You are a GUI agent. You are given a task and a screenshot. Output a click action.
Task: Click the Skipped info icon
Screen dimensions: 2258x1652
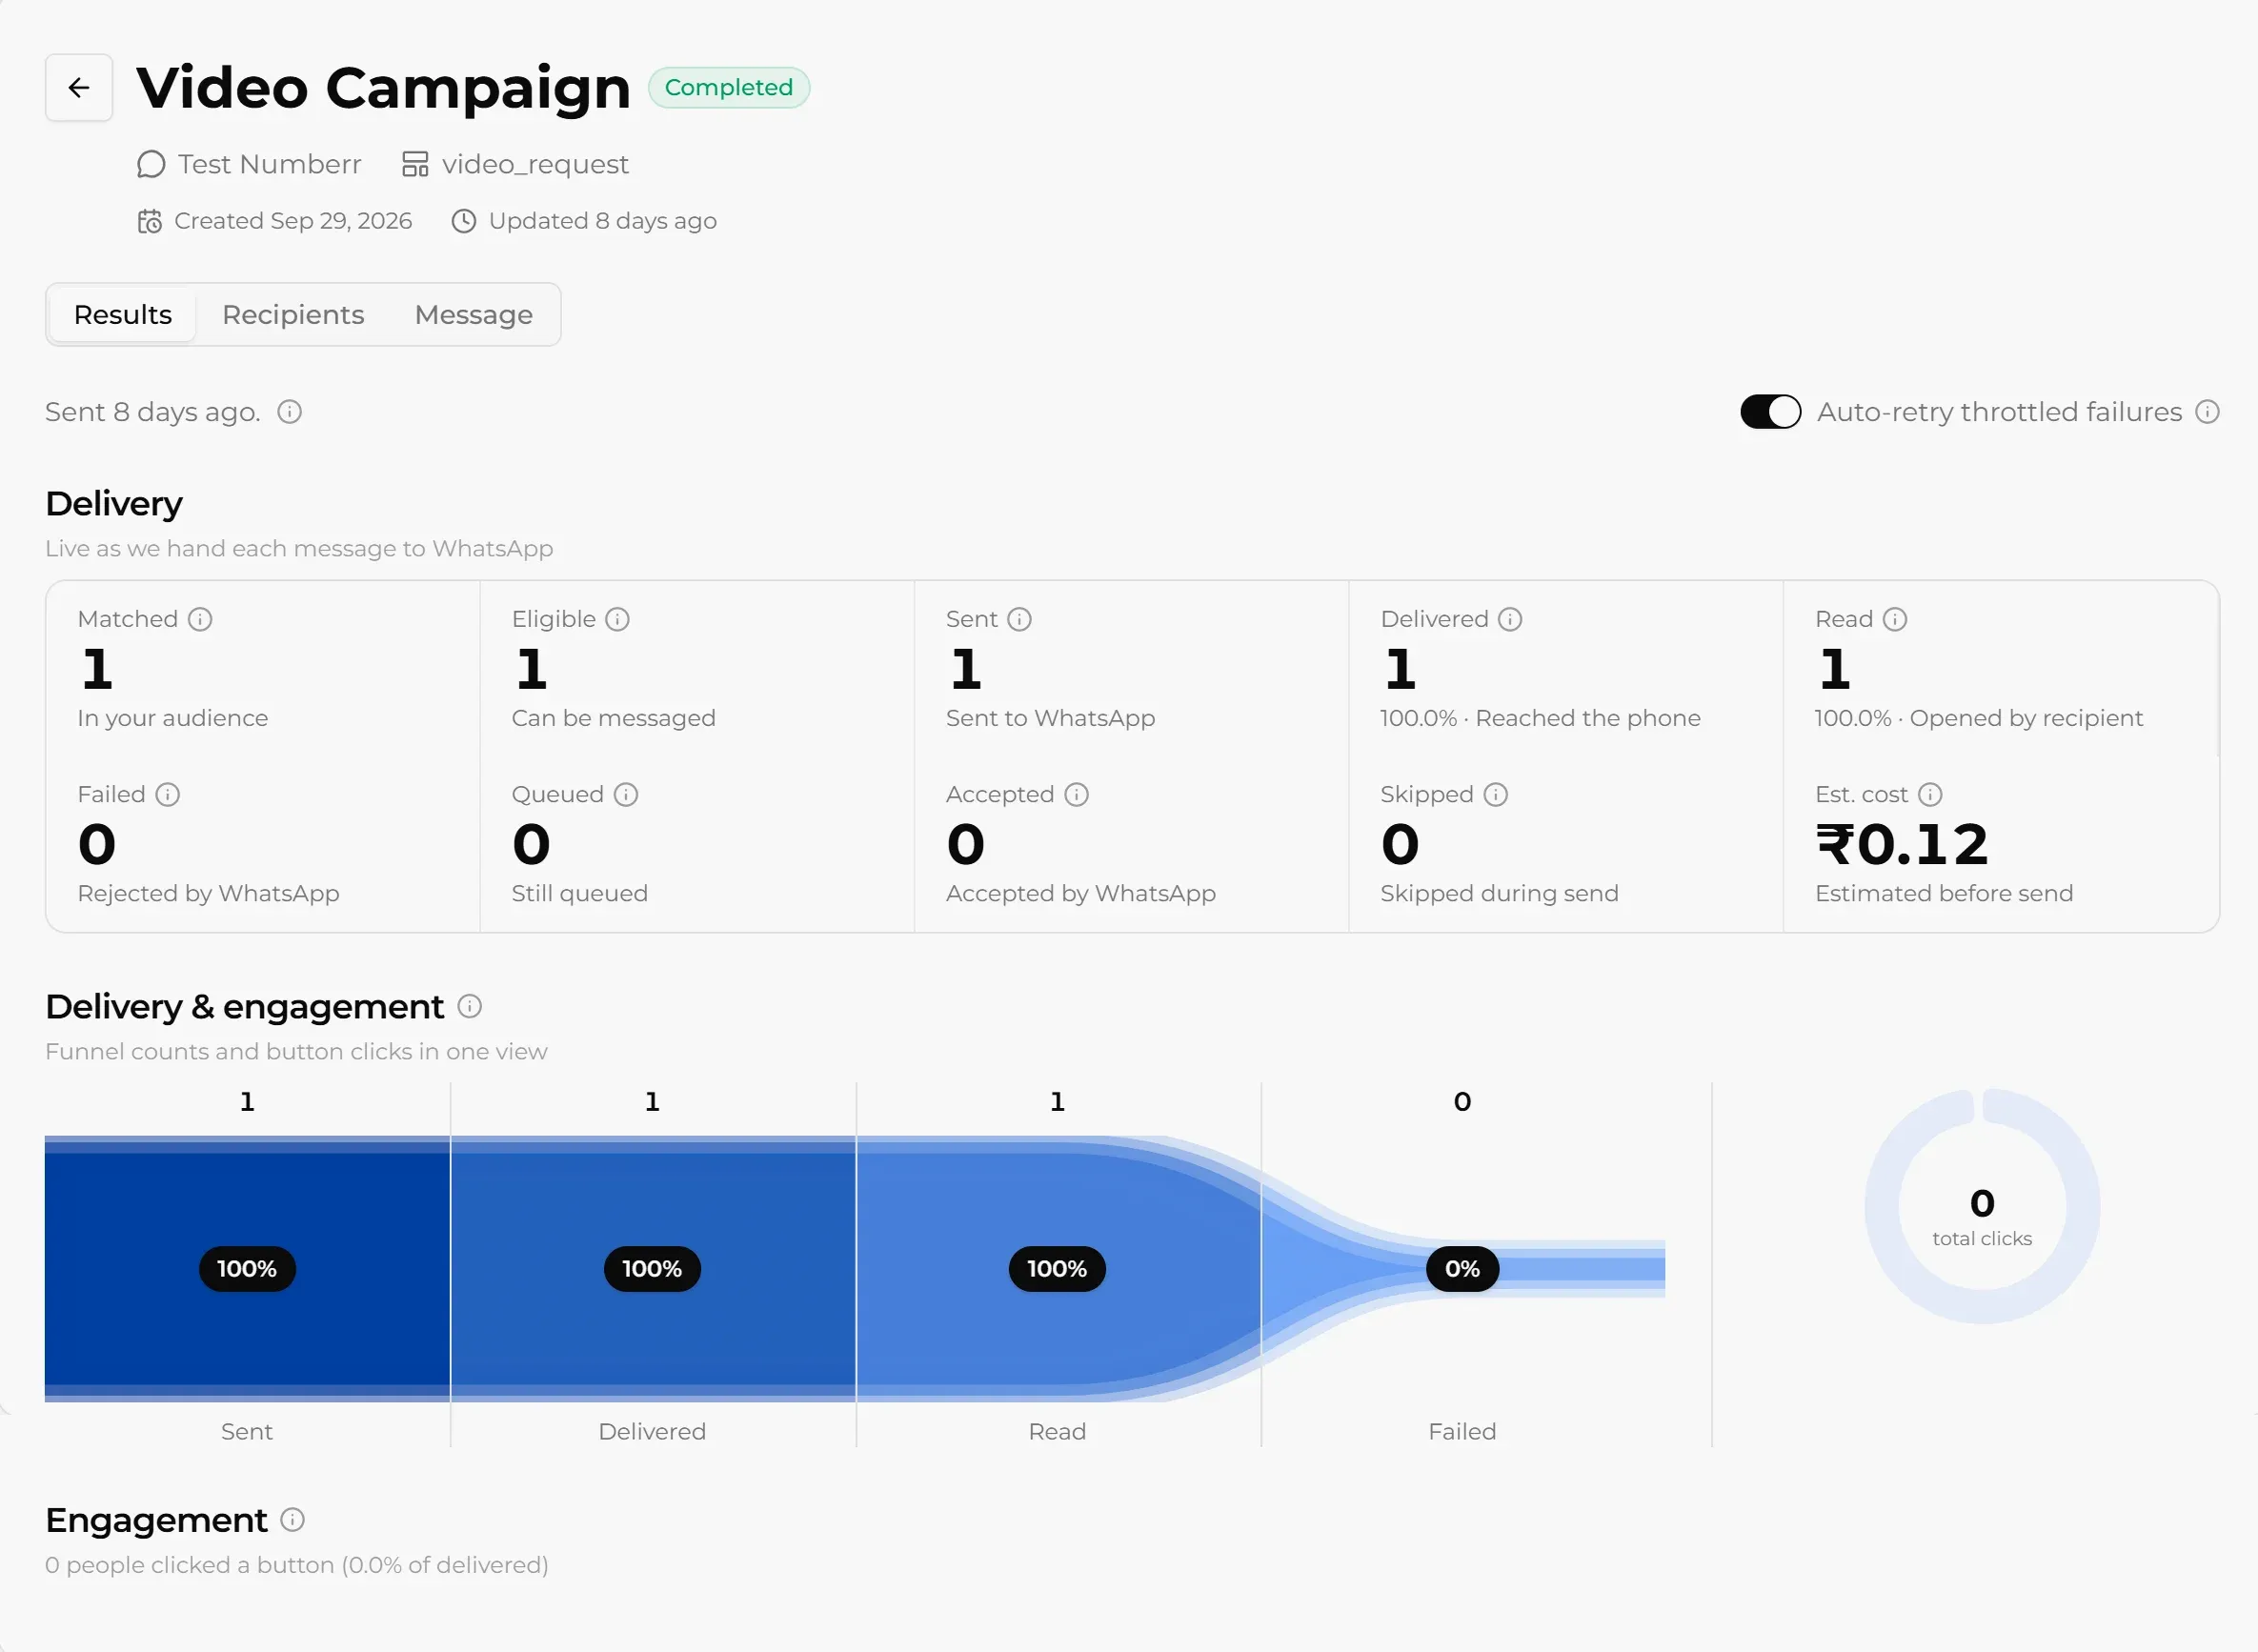pyautogui.click(x=1496, y=794)
